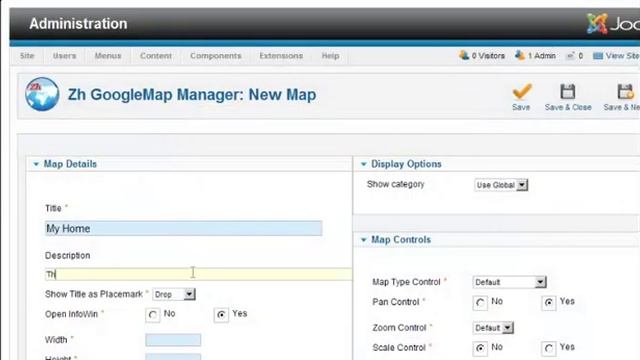Open the Show Title as Placemark dropdown
Screen dimensions: 640x360
coord(174,294)
